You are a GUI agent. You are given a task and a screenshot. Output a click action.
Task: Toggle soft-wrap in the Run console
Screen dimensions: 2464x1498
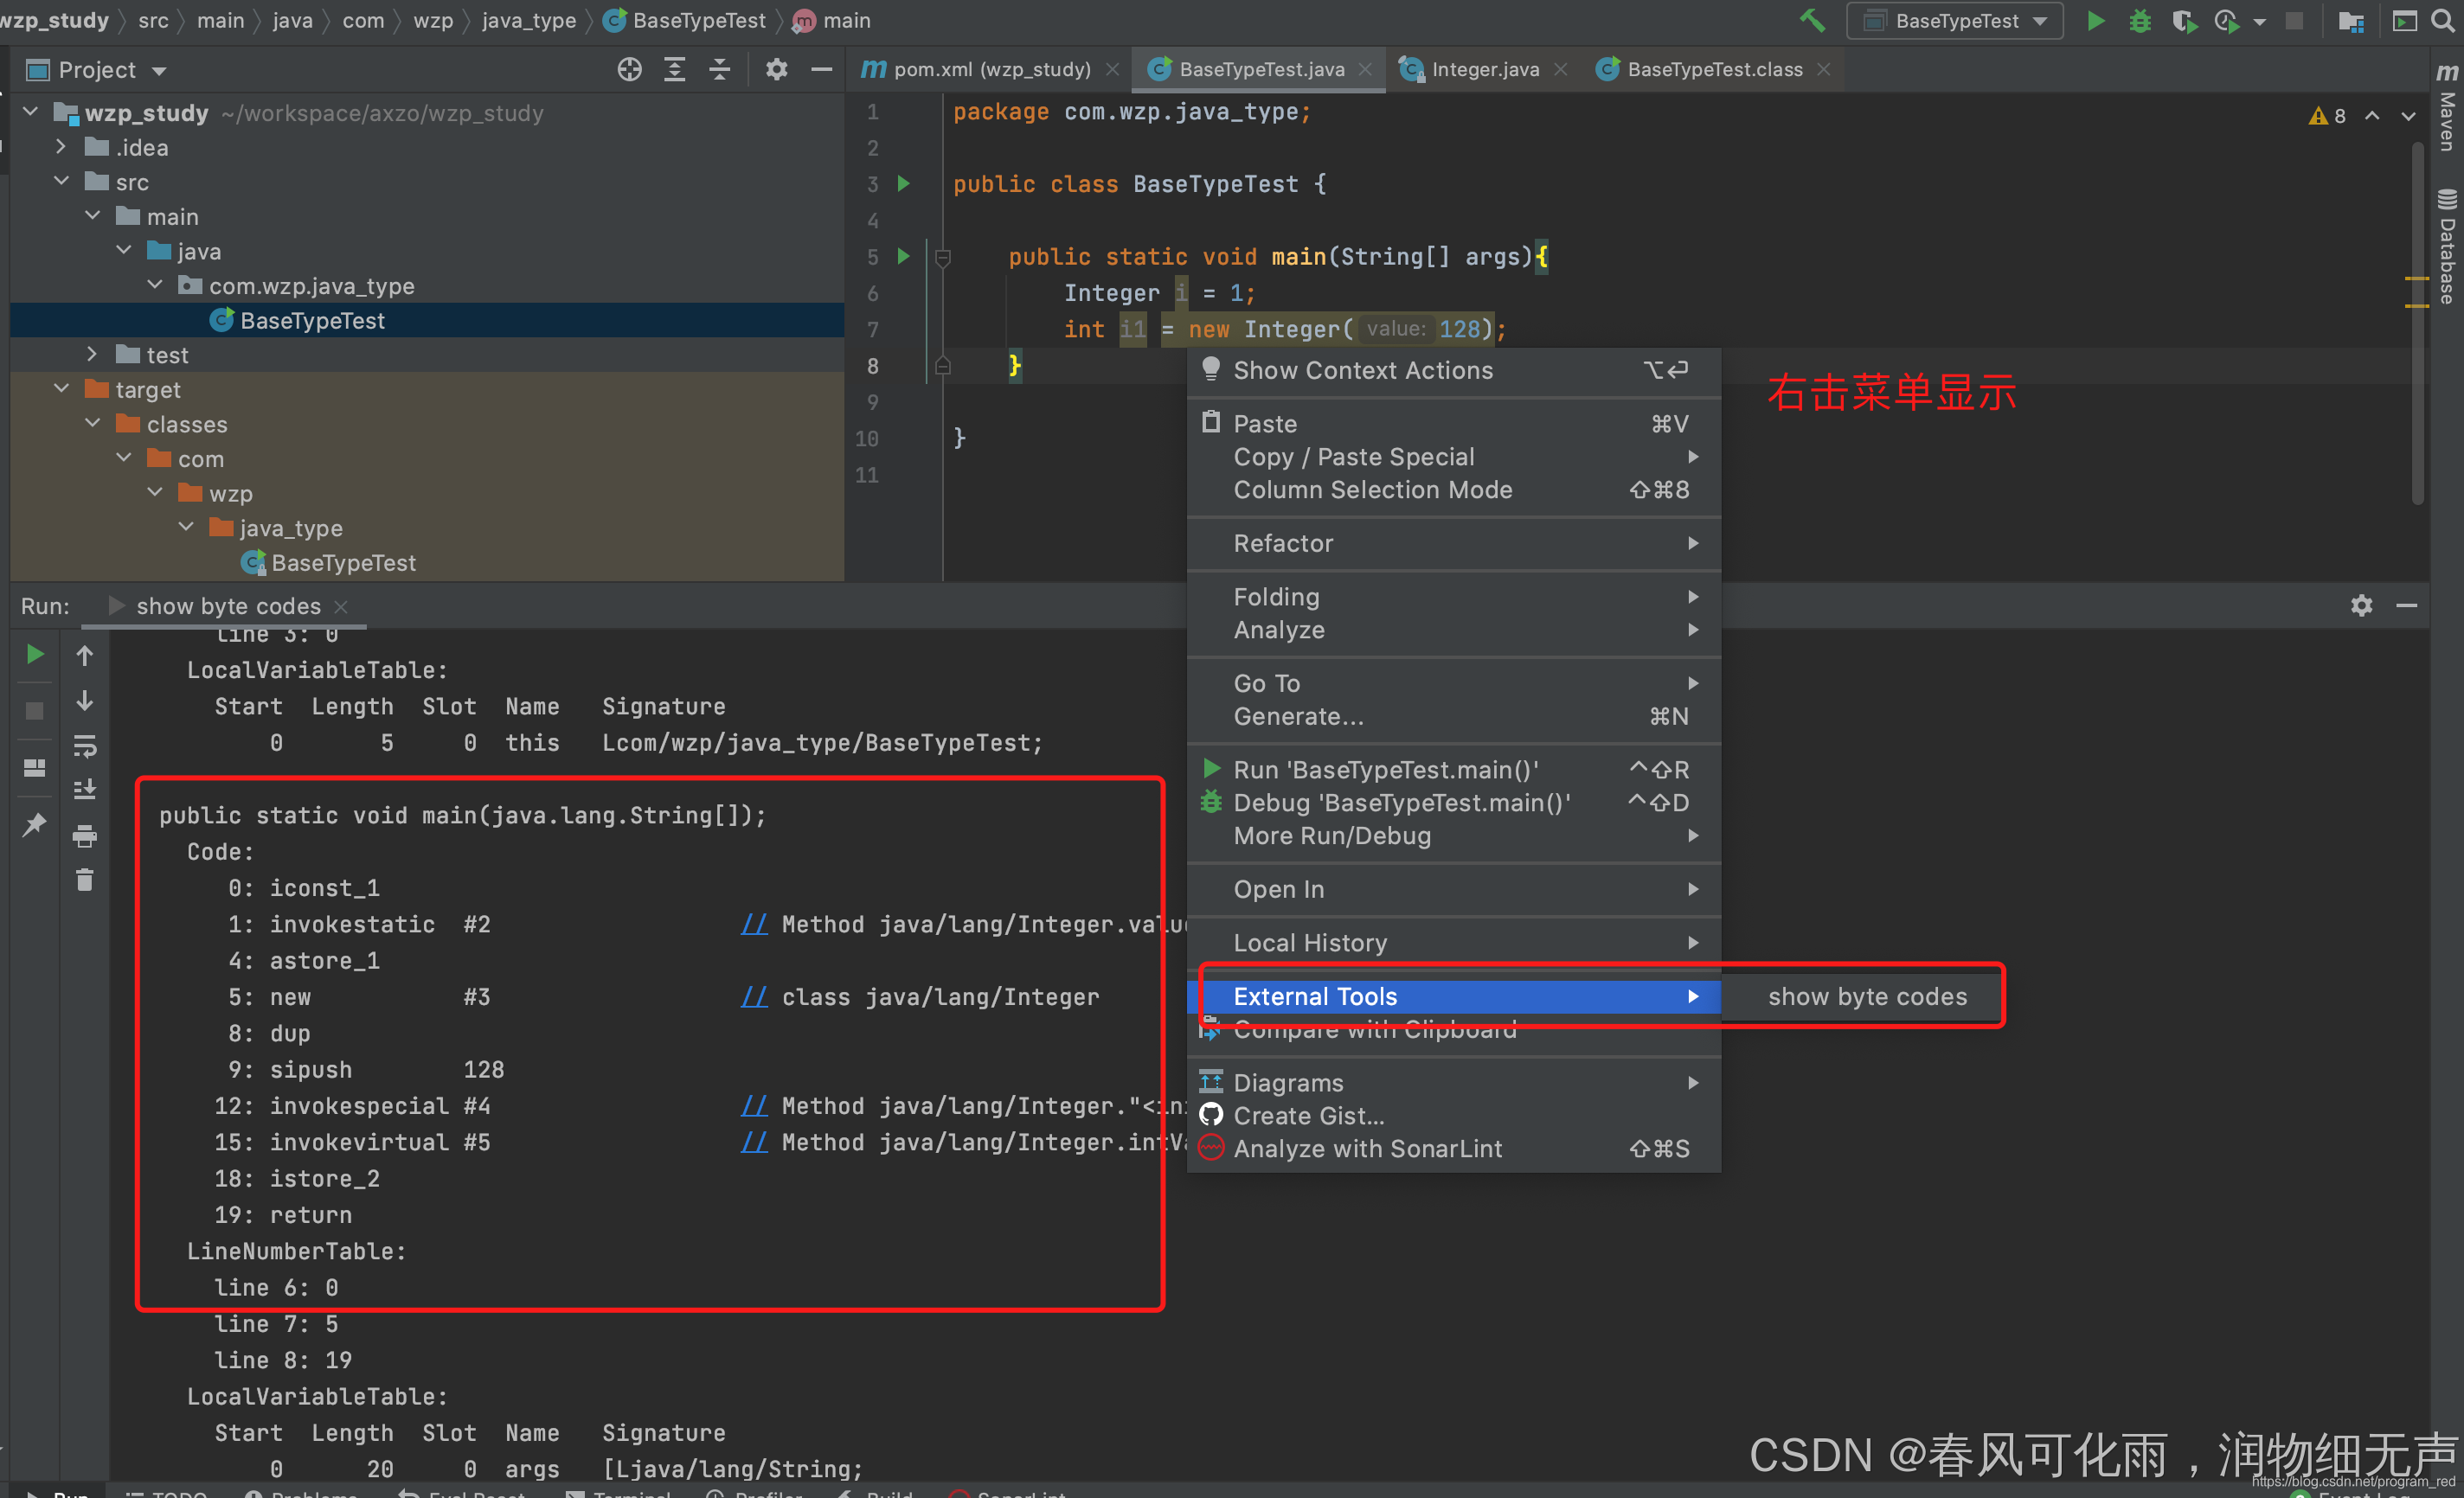point(85,746)
